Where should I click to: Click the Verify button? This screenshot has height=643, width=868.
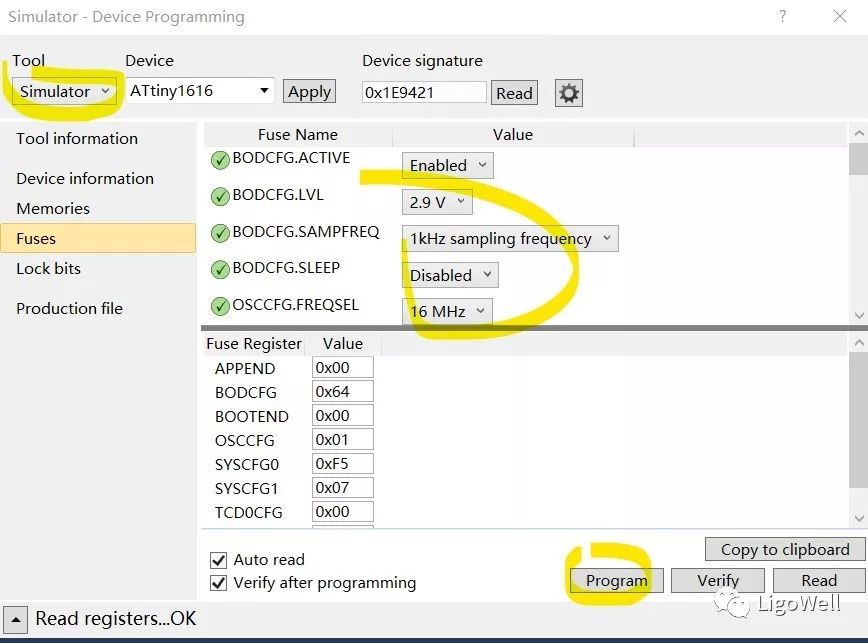tap(718, 580)
